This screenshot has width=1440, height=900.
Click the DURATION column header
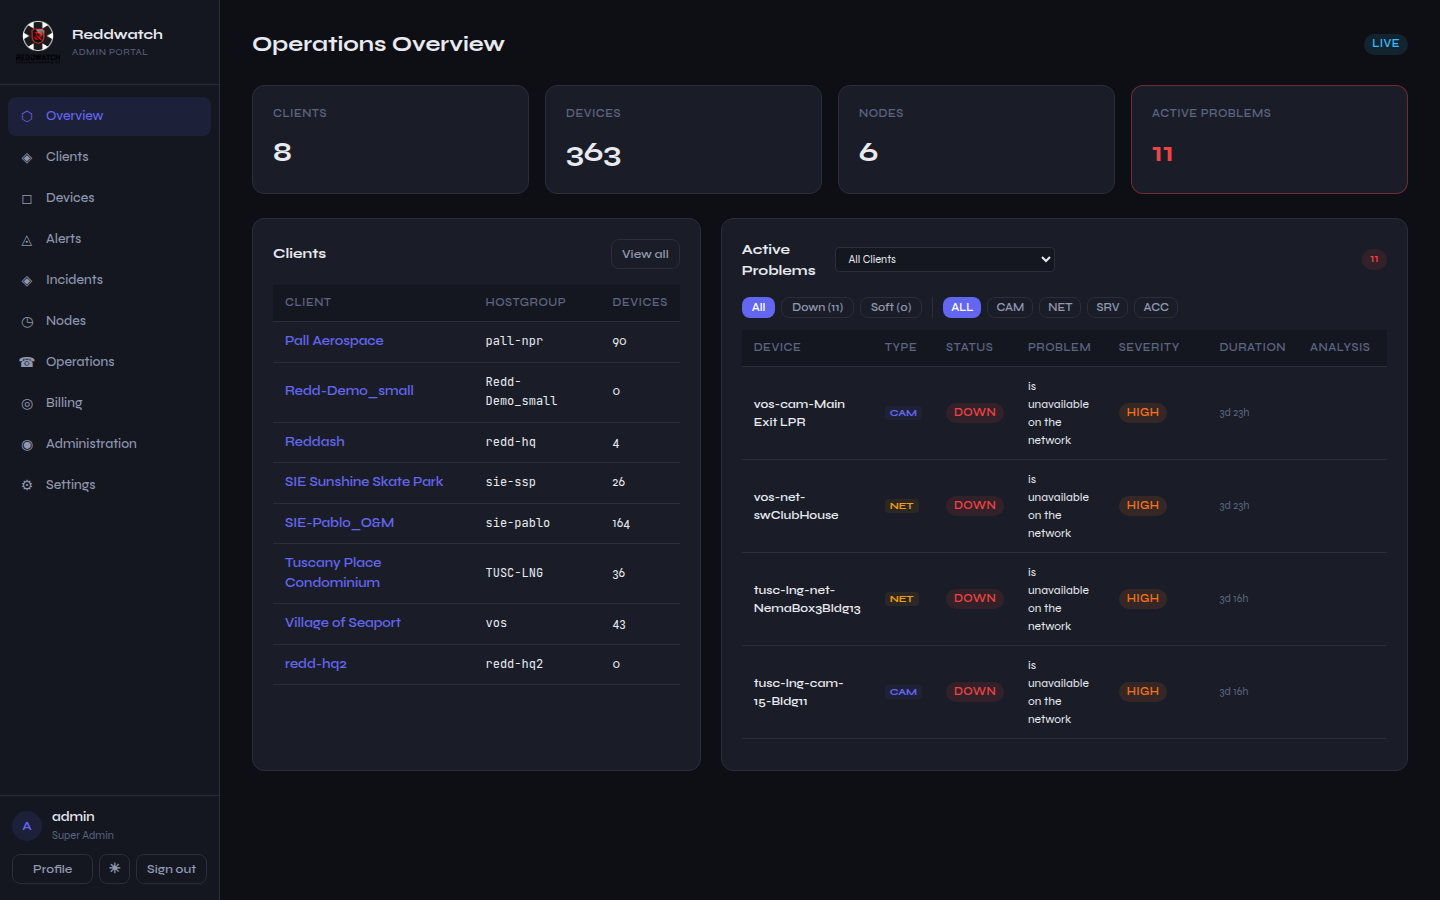tap(1252, 347)
